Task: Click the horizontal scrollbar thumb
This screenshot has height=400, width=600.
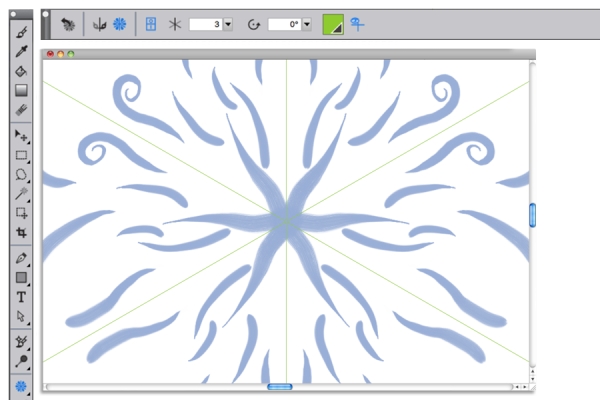Action: pos(280,386)
